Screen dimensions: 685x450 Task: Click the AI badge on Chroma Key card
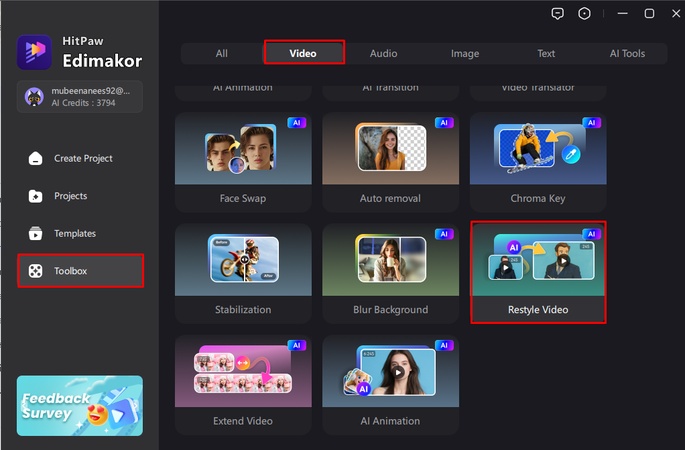pos(592,123)
